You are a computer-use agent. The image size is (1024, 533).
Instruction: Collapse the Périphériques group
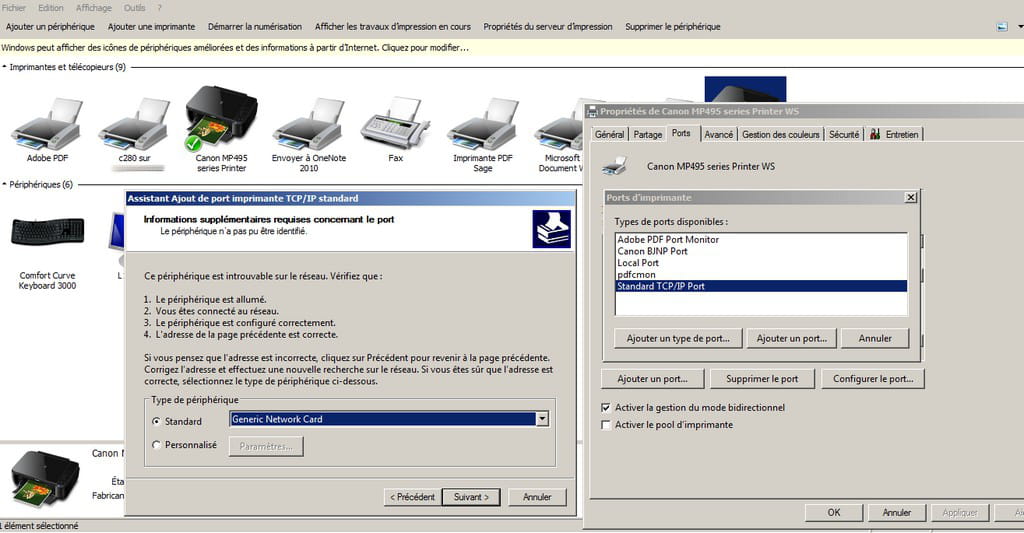(x=5, y=184)
